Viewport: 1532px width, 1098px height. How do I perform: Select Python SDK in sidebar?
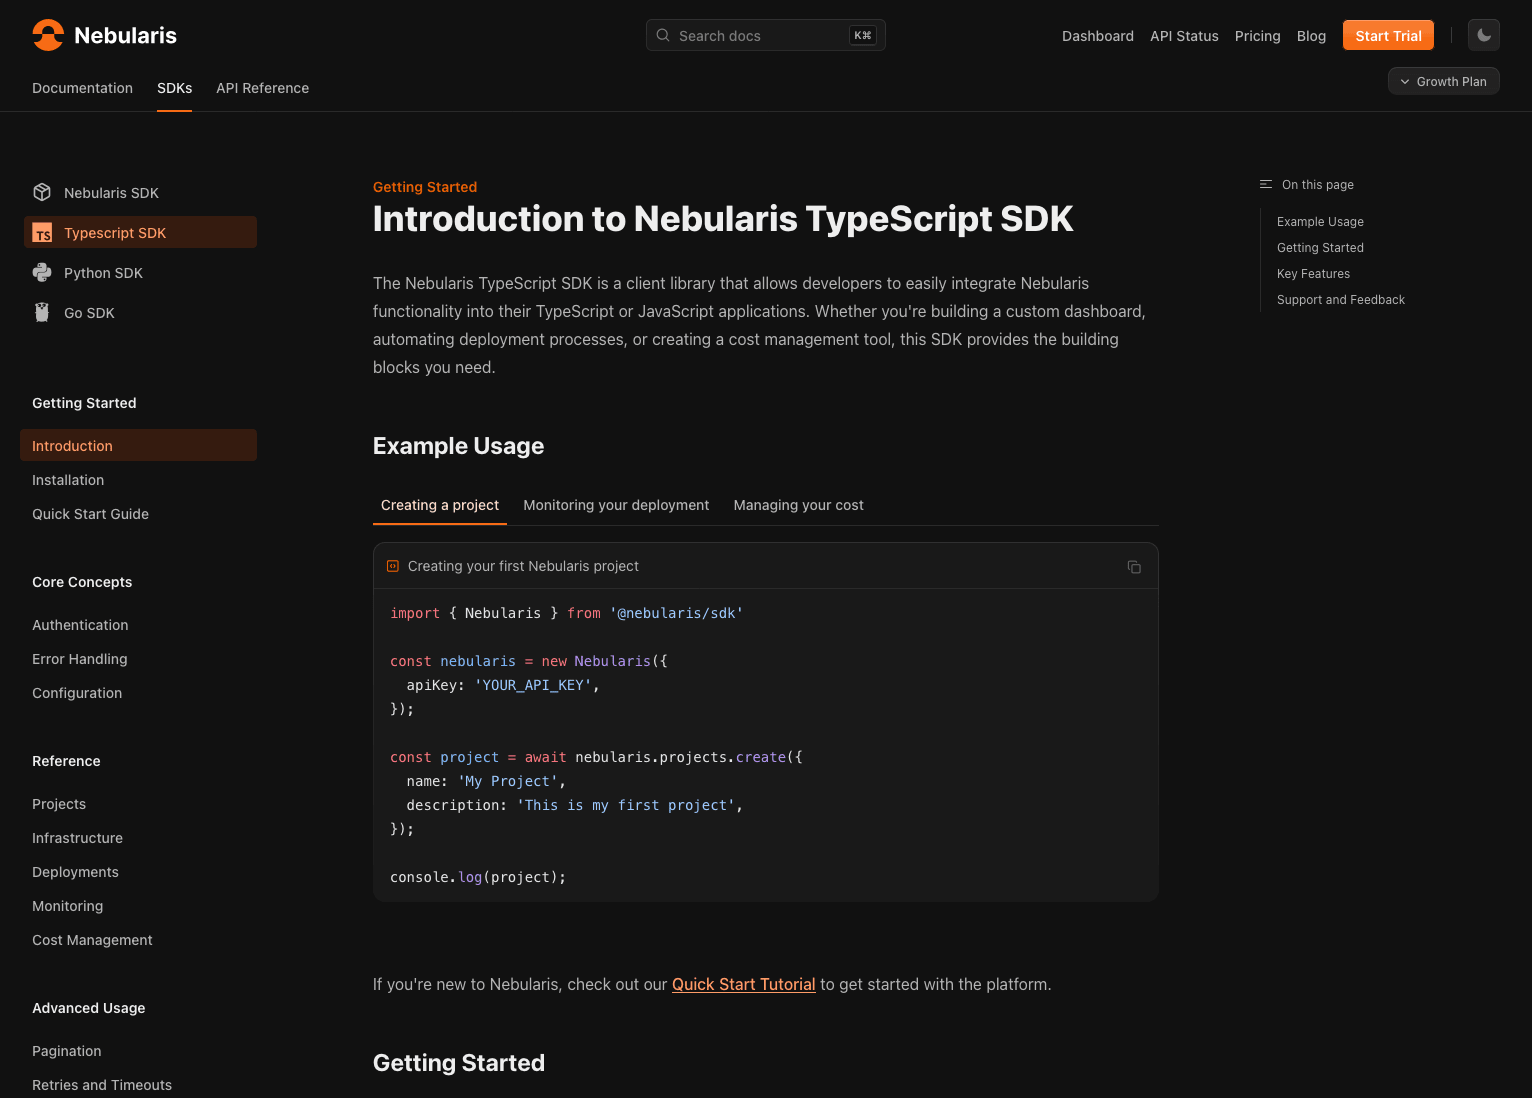pos(140,272)
